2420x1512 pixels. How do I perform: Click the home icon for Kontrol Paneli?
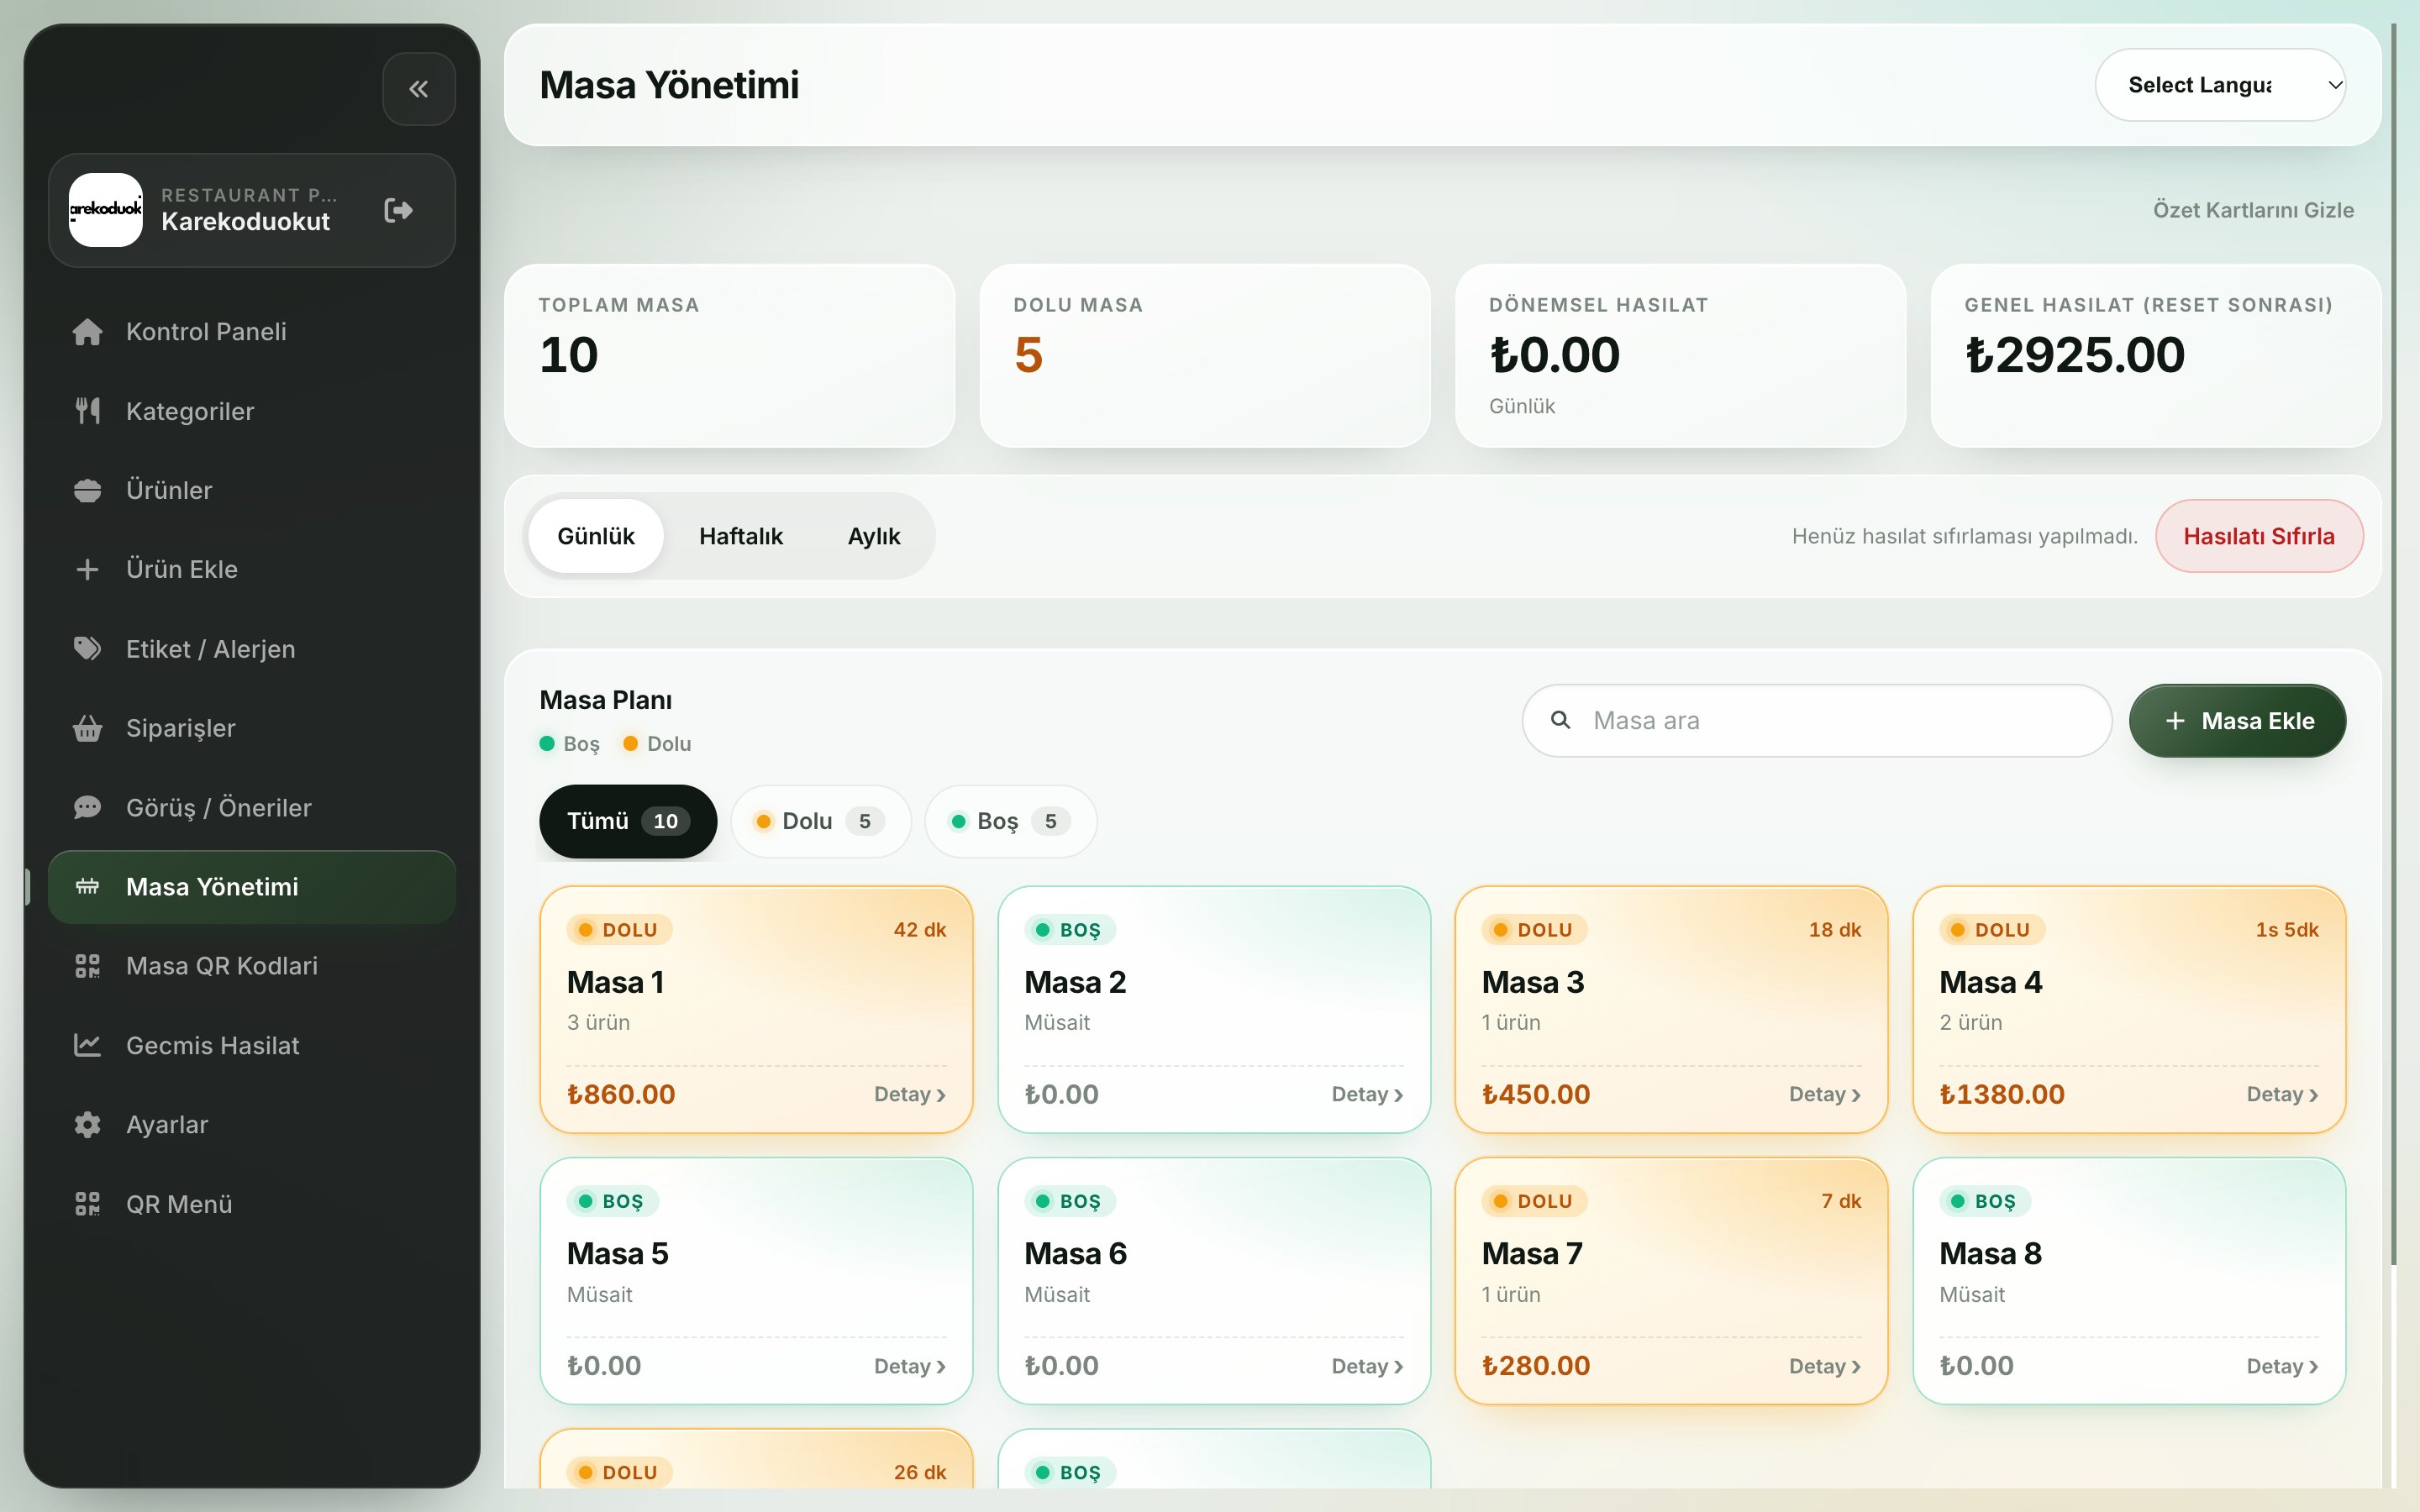pyautogui.click(x=88, y=332)
